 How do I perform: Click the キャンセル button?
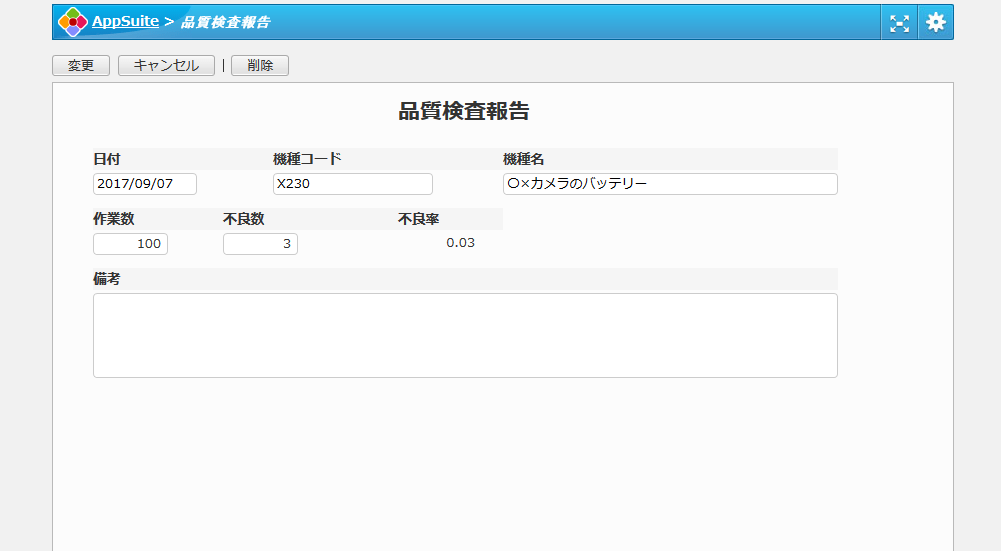pyautogui.click(x=166, y=66)
